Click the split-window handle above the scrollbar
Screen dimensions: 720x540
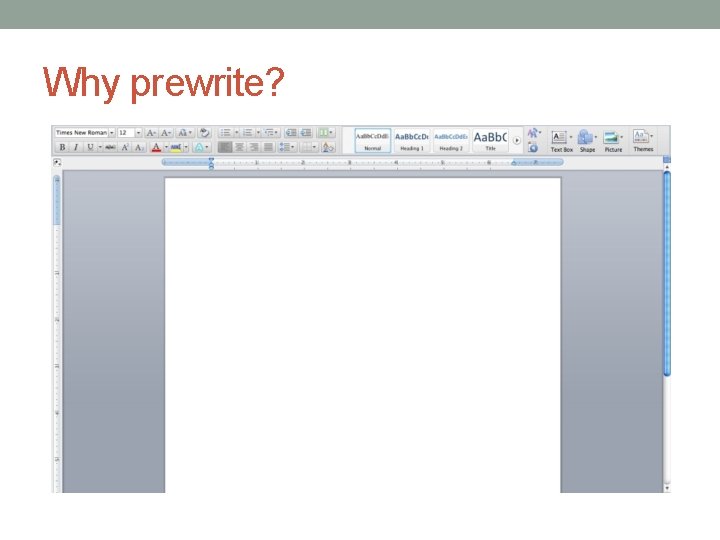pos(667,159)
